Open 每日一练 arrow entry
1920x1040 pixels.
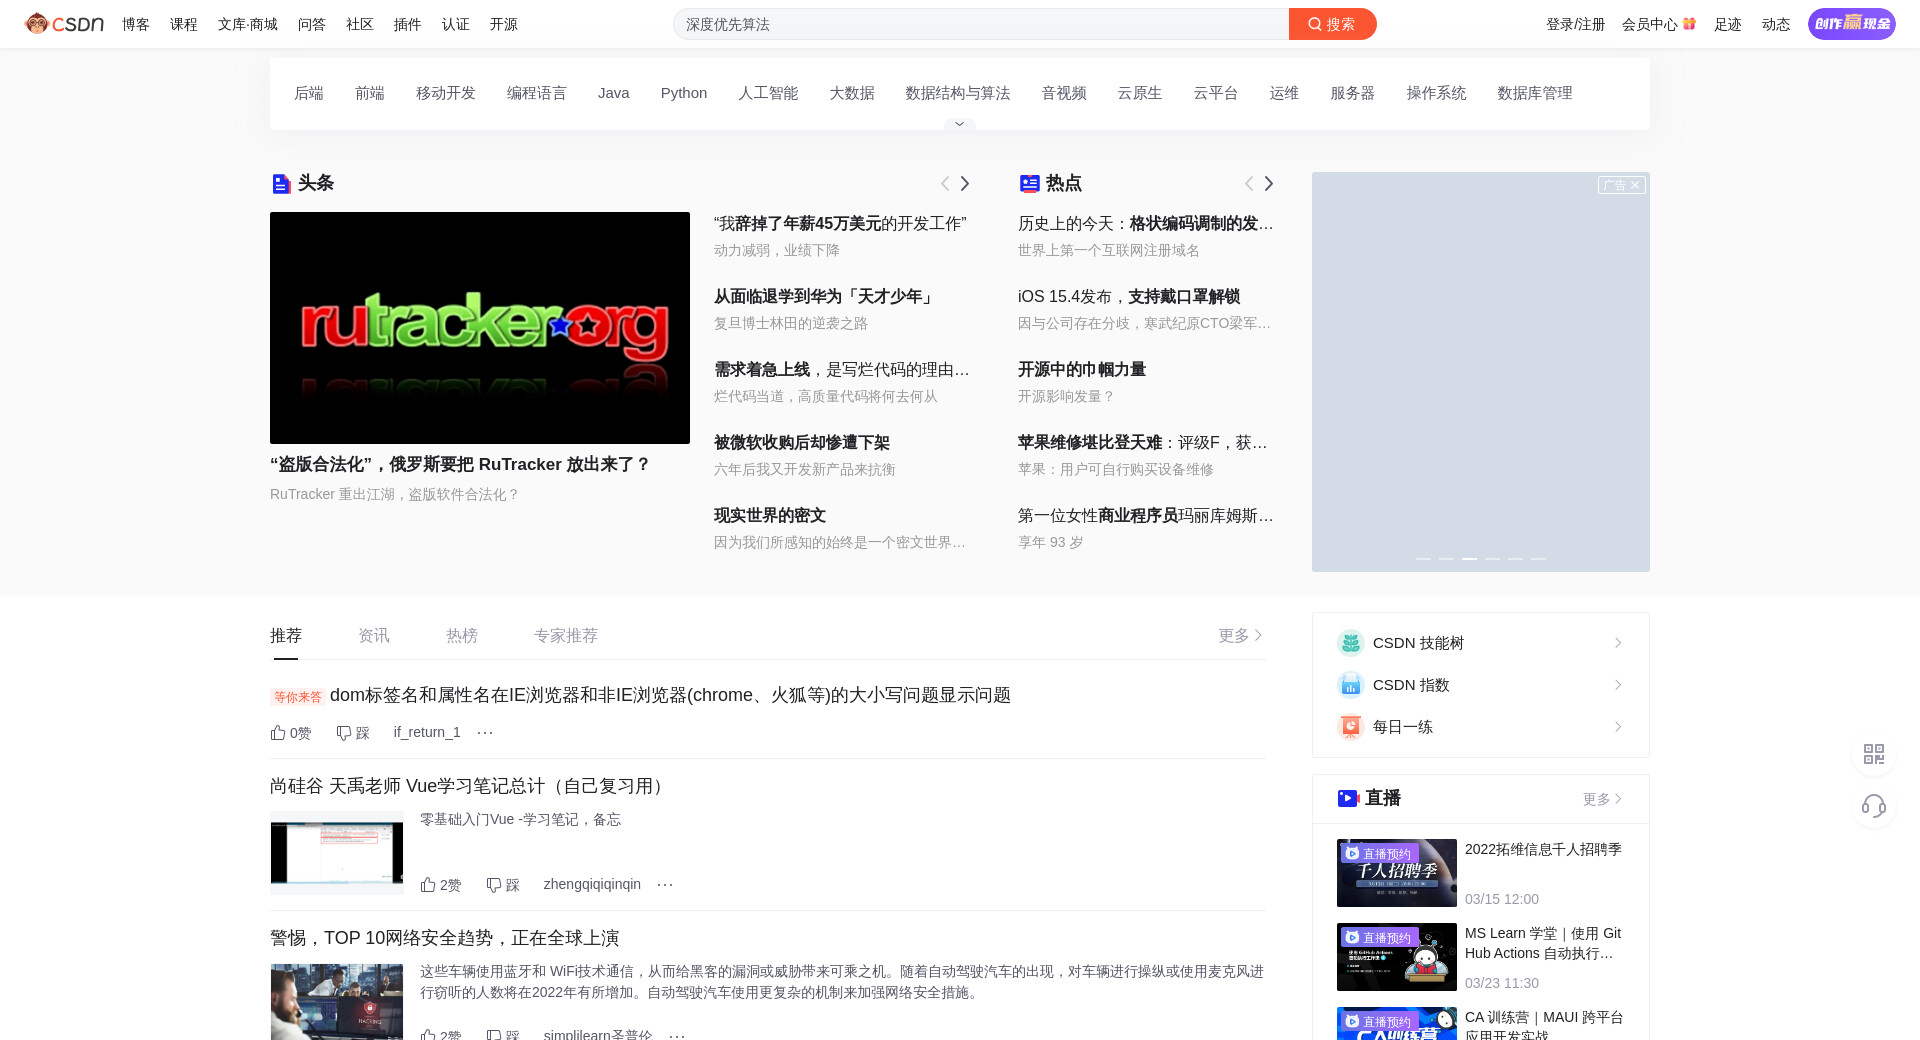[x=1617, y=727]
